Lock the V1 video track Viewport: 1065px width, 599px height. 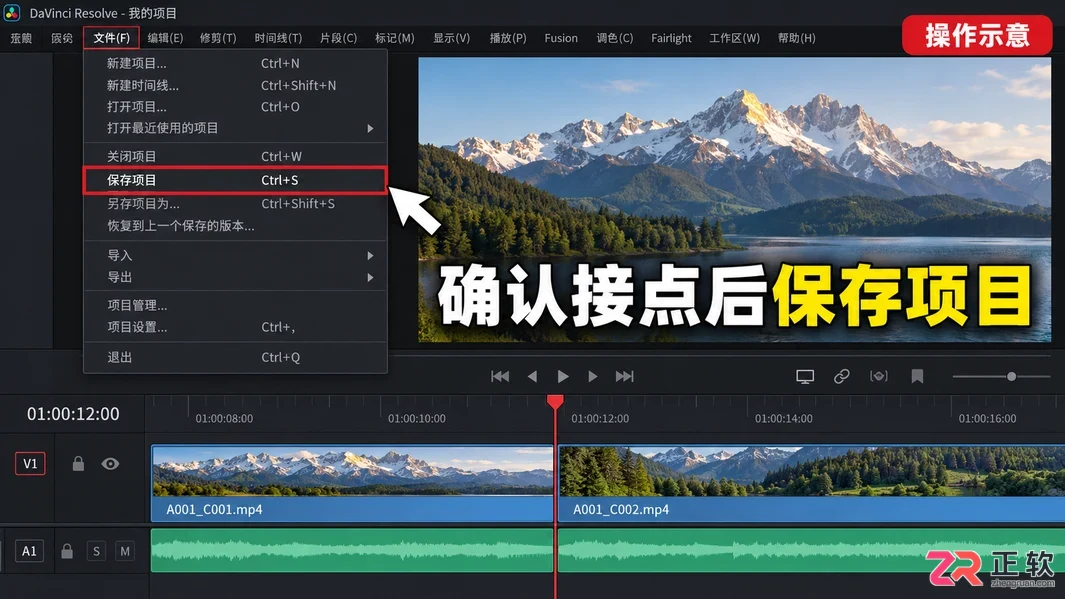tap(78, 464)
